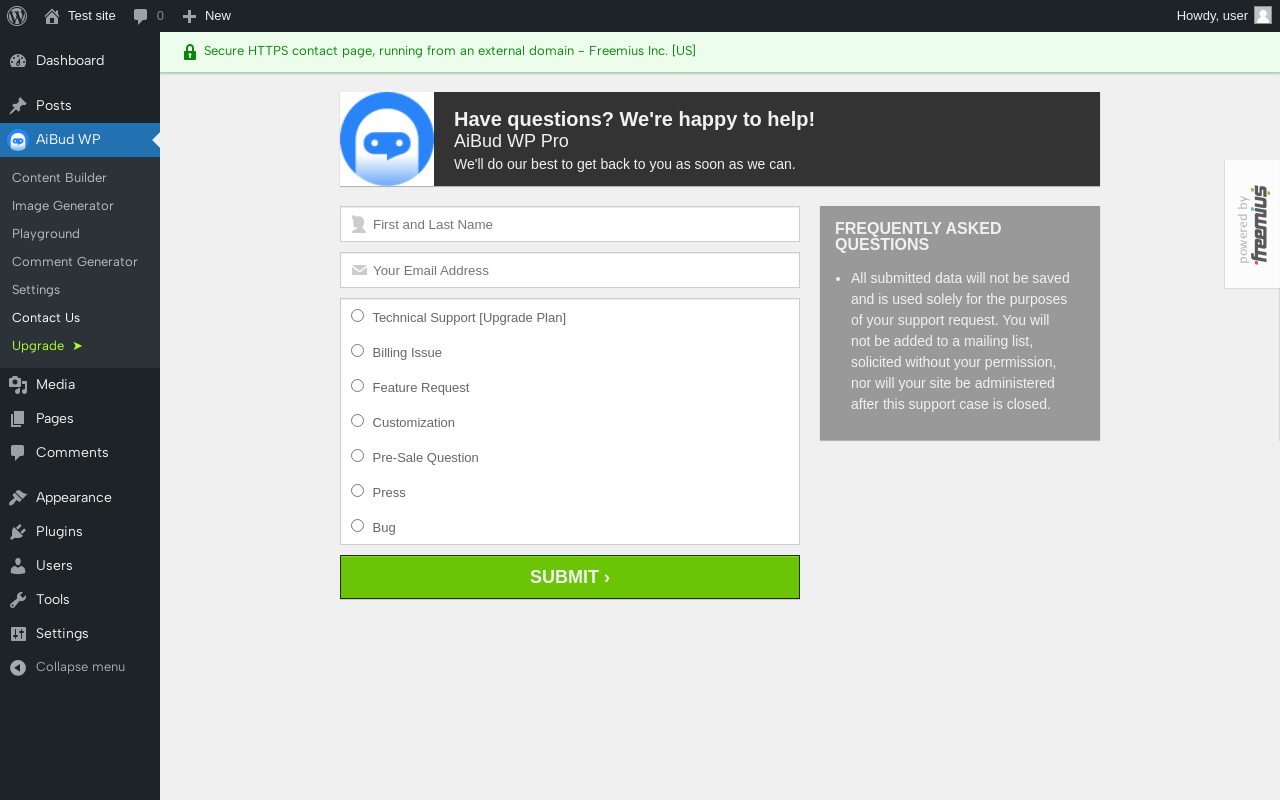Open the powered by Freemius badge
The width and height of the screenshot is (1280, 800).
[1252, 224]
